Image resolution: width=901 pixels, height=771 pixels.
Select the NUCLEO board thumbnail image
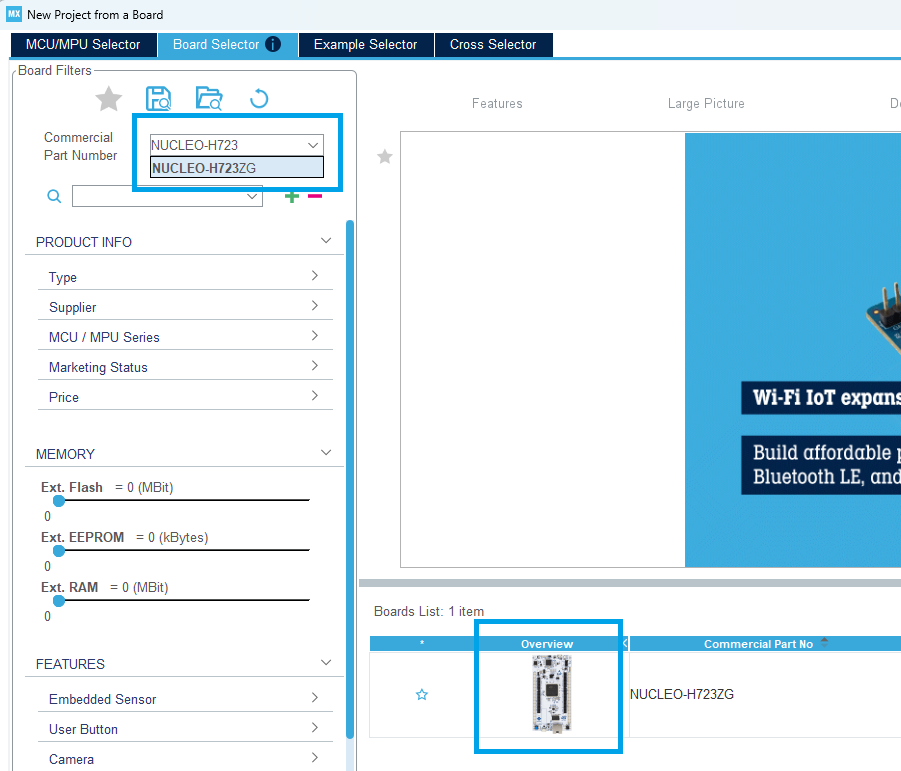click(552, 694)
